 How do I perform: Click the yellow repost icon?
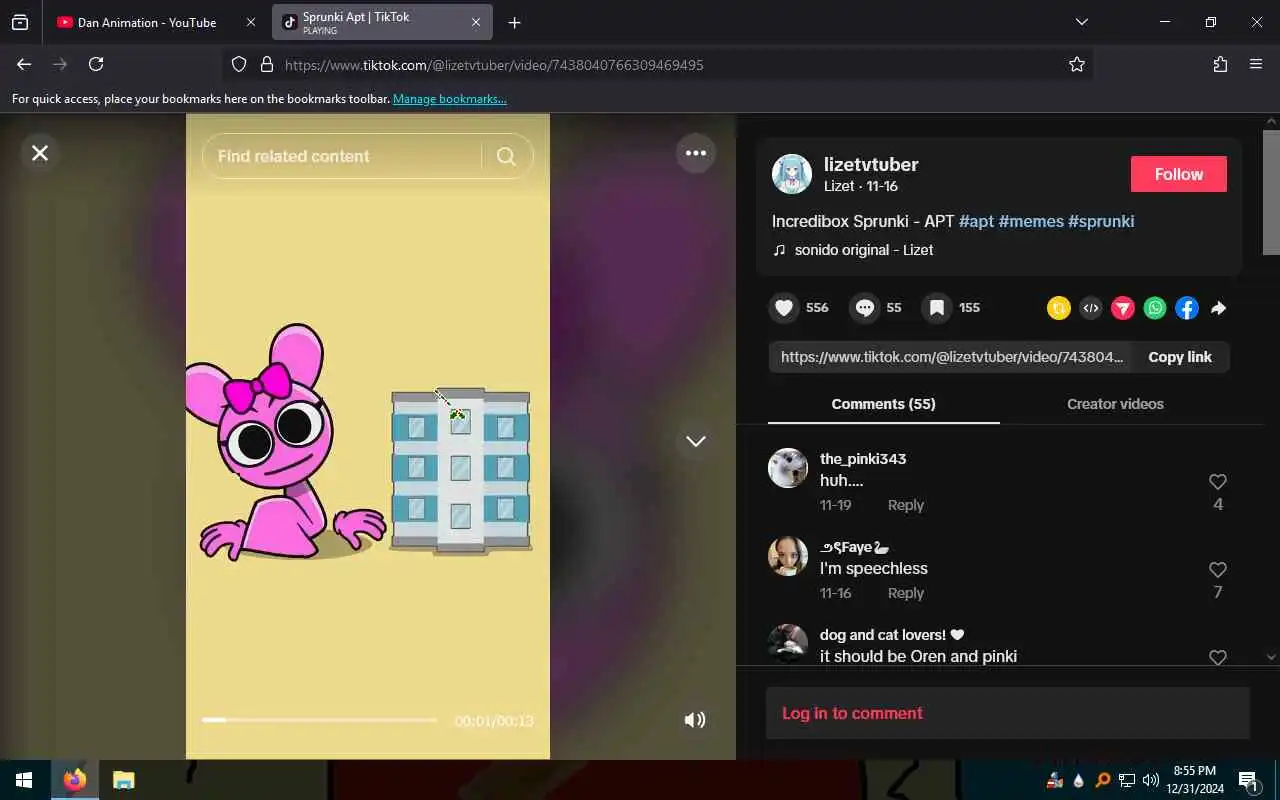(x=1059, y=308)
